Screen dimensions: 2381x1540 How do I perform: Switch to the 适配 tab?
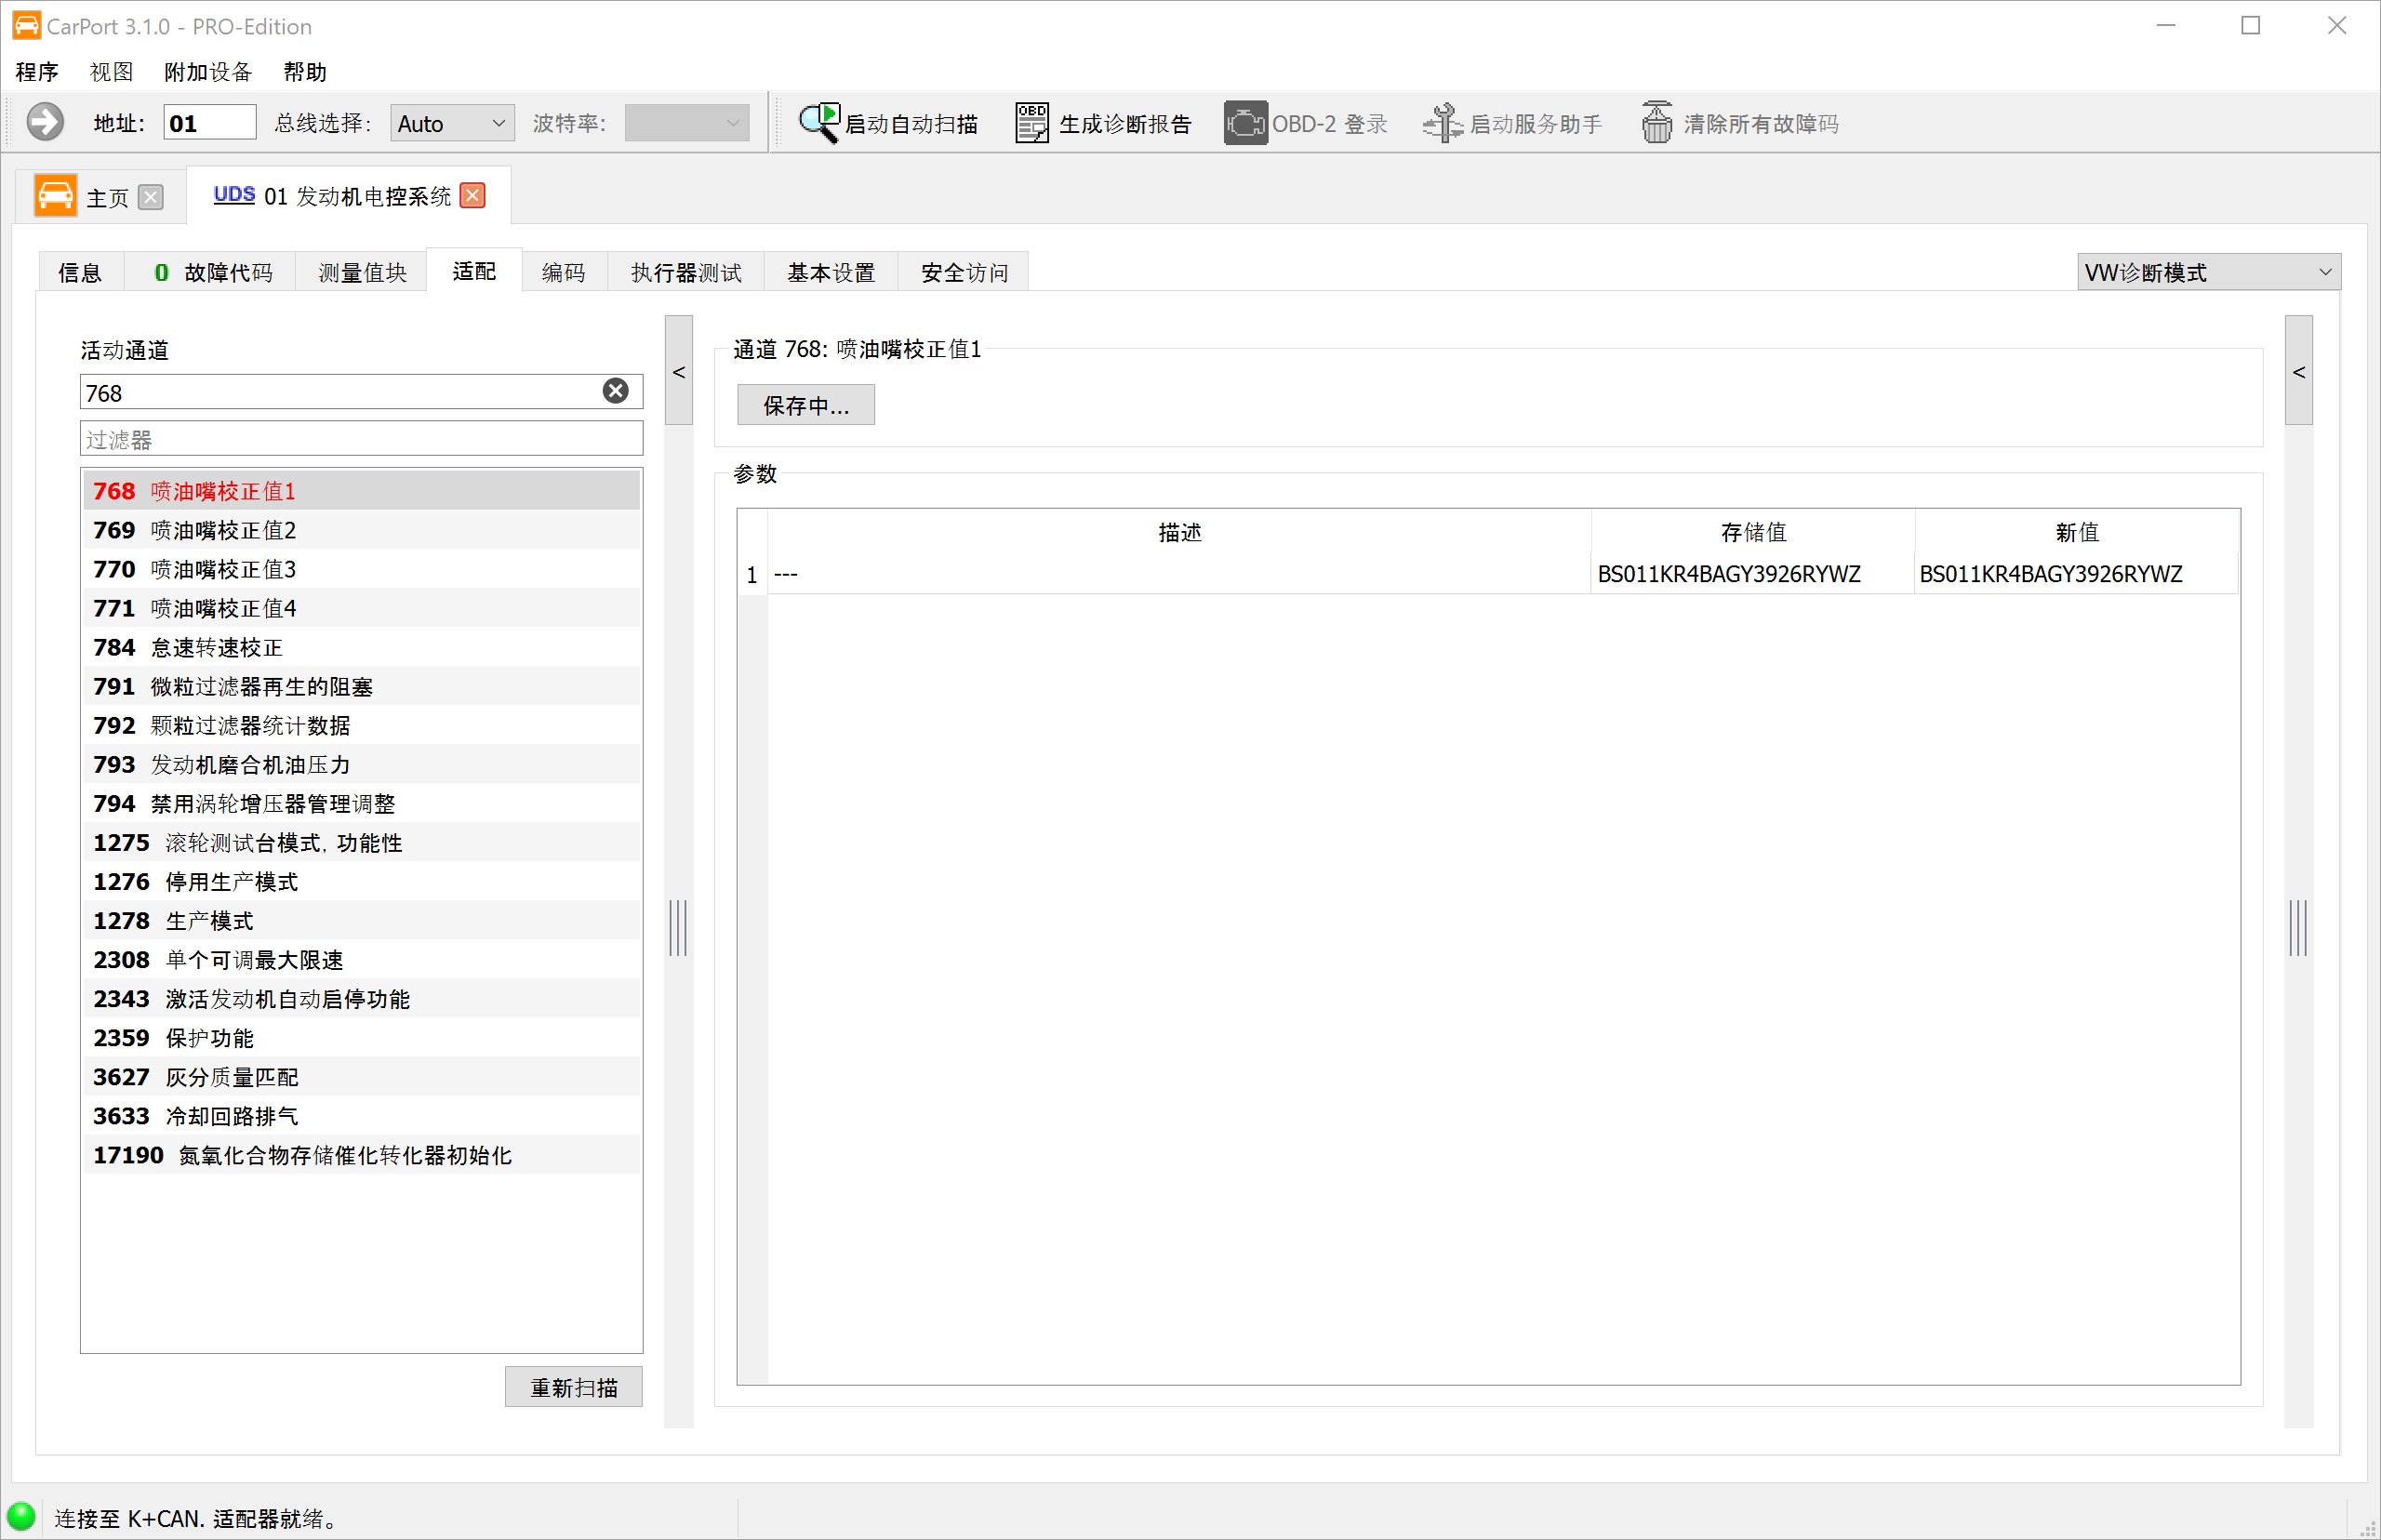pos(474,270)
